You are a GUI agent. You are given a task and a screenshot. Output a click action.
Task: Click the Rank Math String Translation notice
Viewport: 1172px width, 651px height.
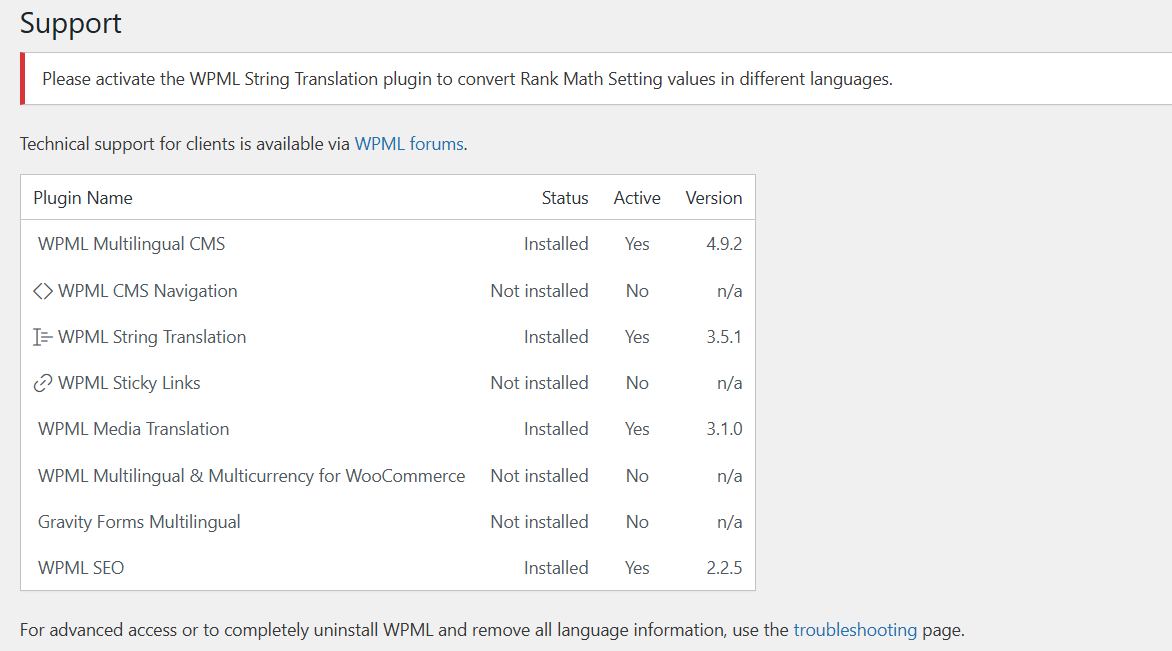[467, 79]
